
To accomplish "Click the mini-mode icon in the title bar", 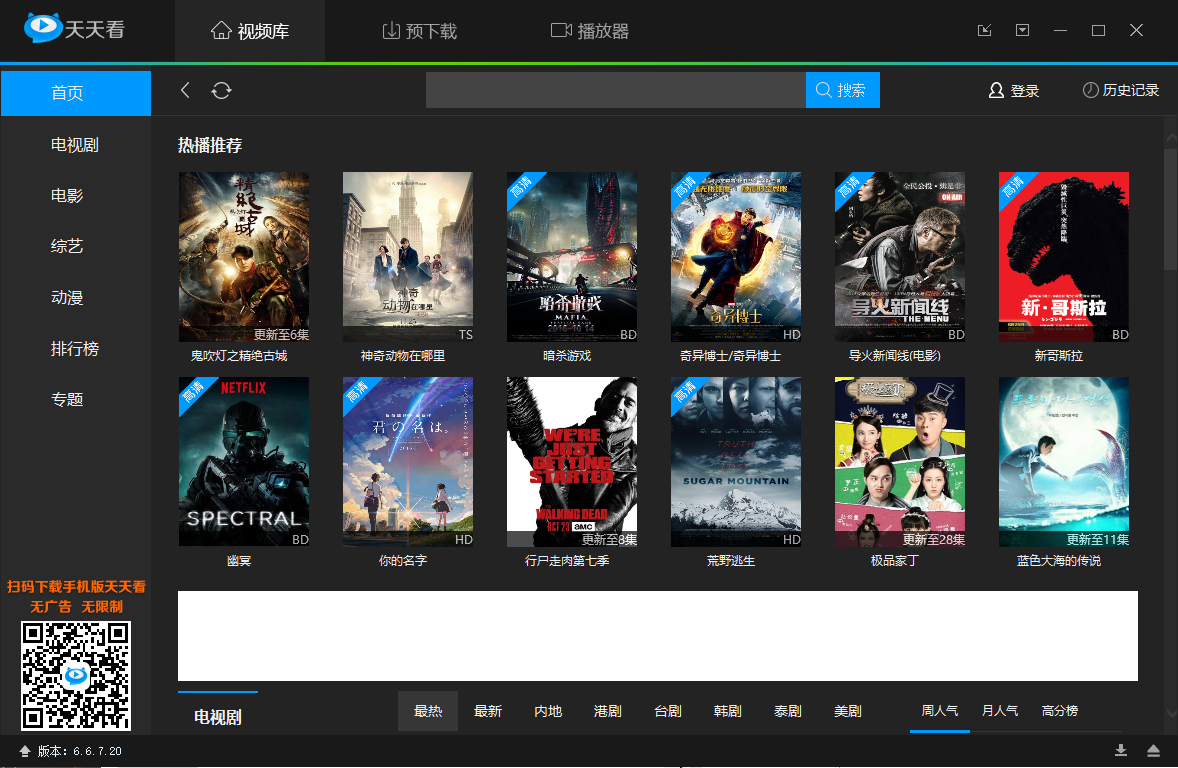I will (985, 30).
